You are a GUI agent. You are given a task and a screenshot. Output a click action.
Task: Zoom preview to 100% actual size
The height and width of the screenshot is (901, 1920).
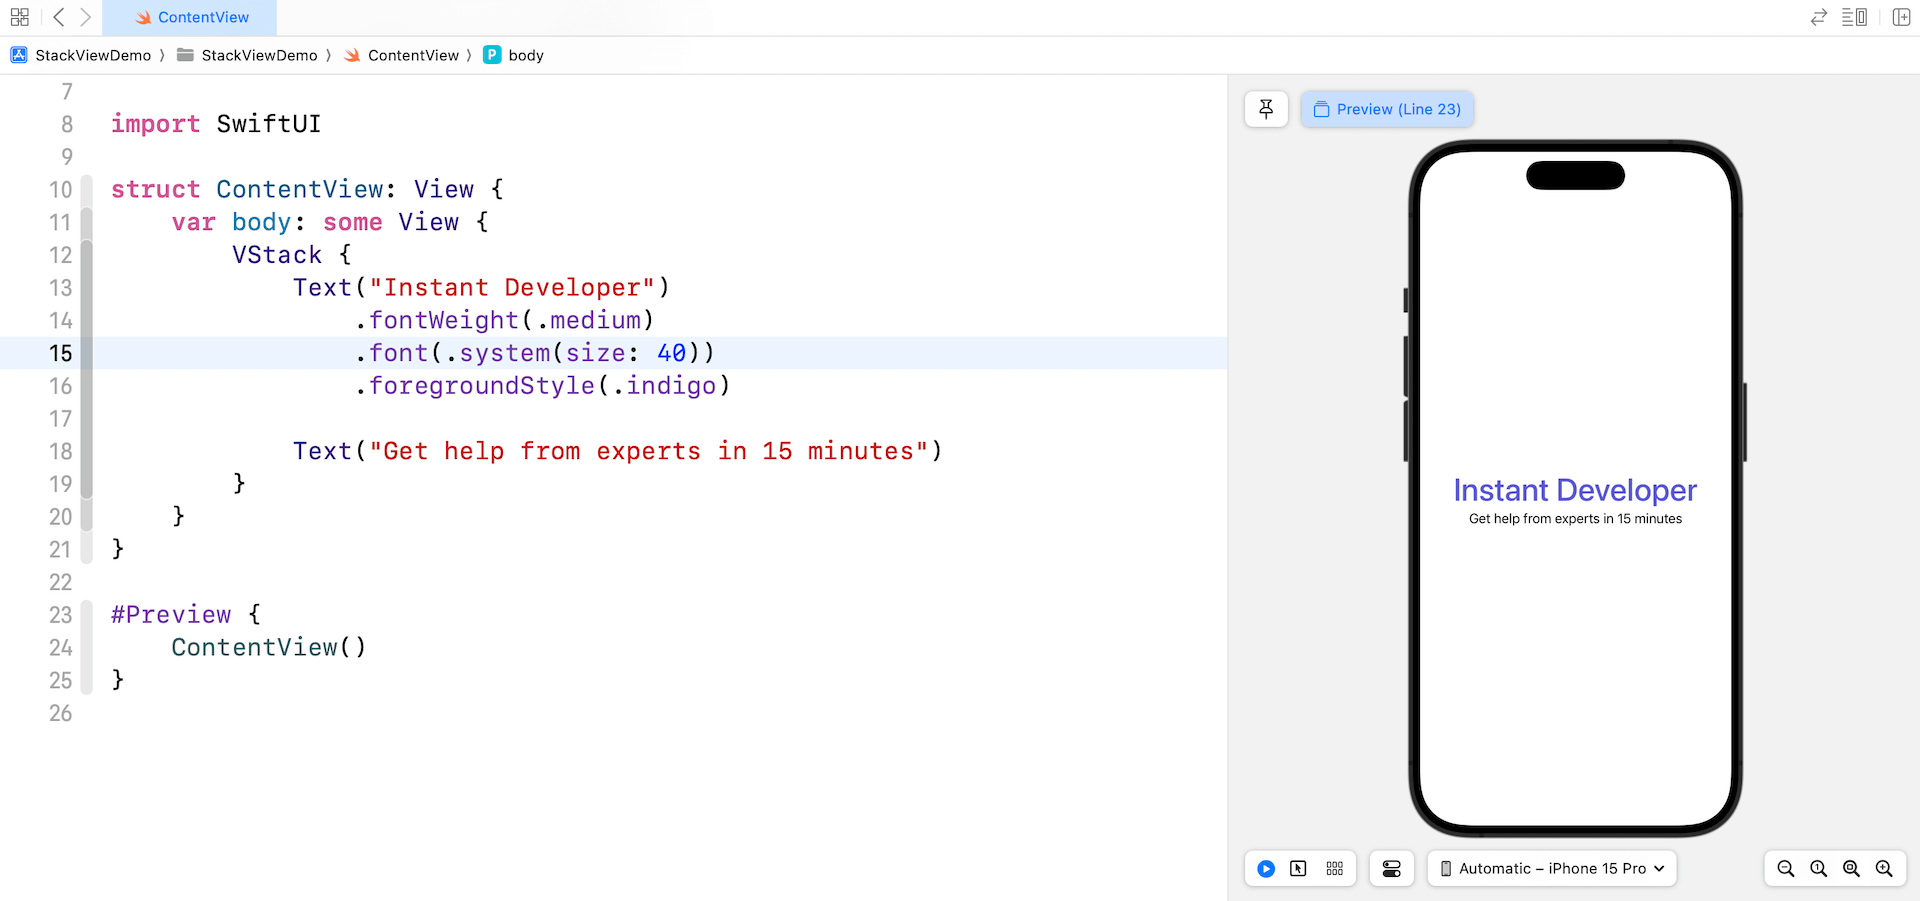(1819, 868)
